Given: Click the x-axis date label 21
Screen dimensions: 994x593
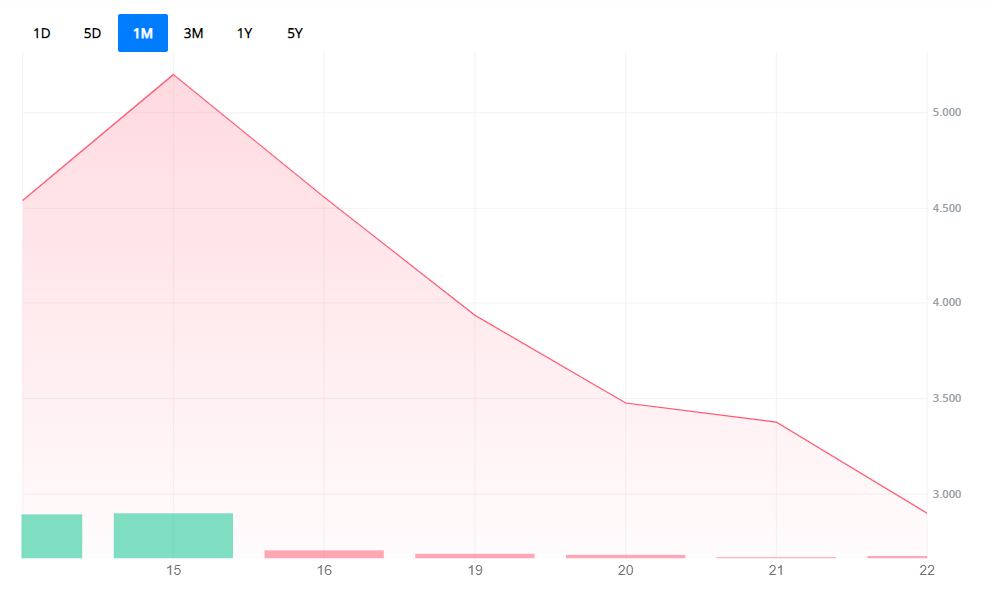Looking at the screenshot, I should 776,571.
